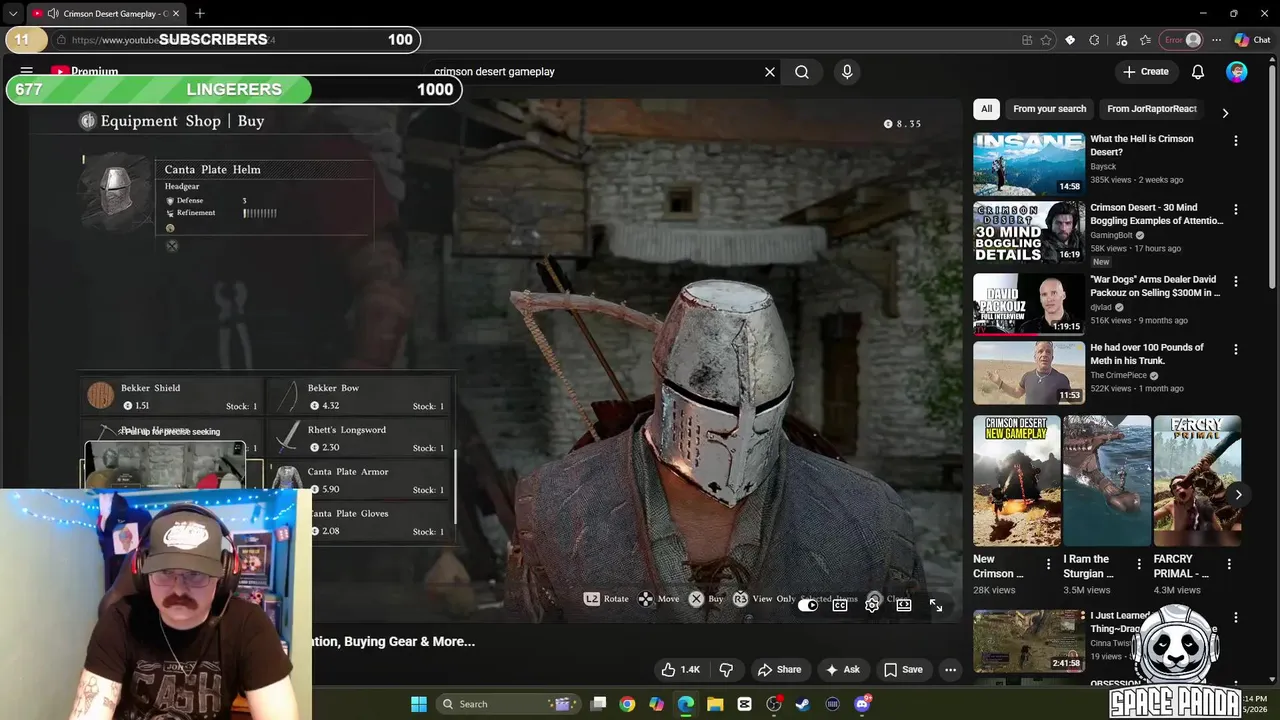Open options for '100 Pounds of Meth' video
This screenshot has width=1280, height=720.
click(1236, 350)
